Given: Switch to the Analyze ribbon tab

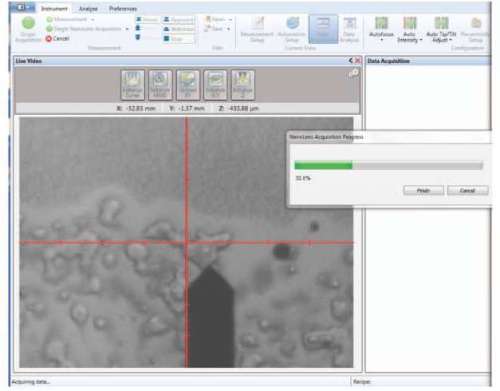Looking at the screenshot, I should pyautogui.click(x=88, y=9).
